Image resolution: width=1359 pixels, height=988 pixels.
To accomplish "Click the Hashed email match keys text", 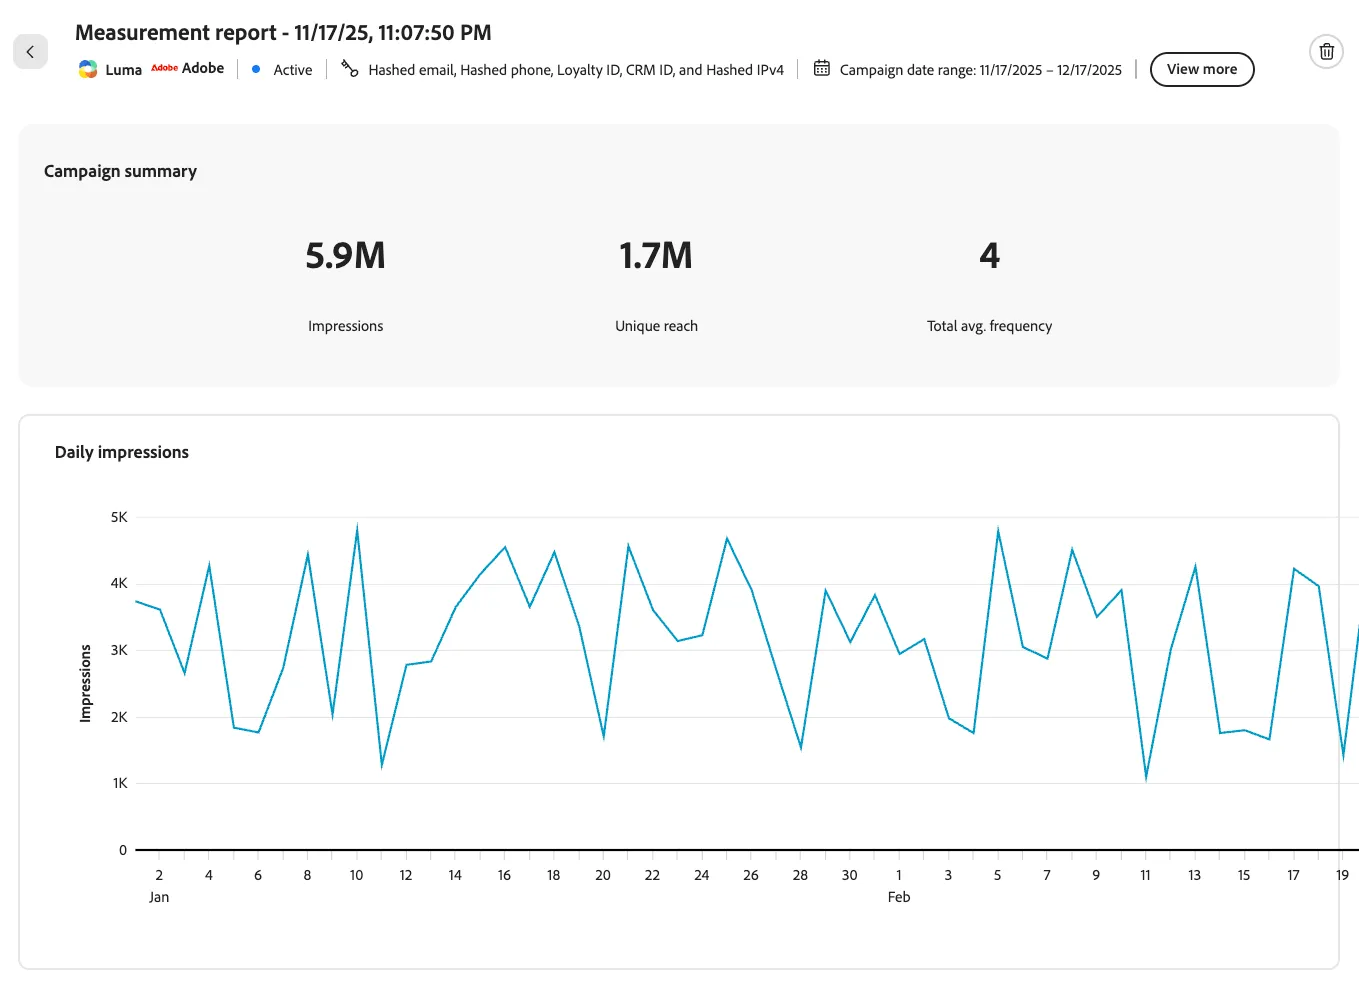I will pos(576,70).
